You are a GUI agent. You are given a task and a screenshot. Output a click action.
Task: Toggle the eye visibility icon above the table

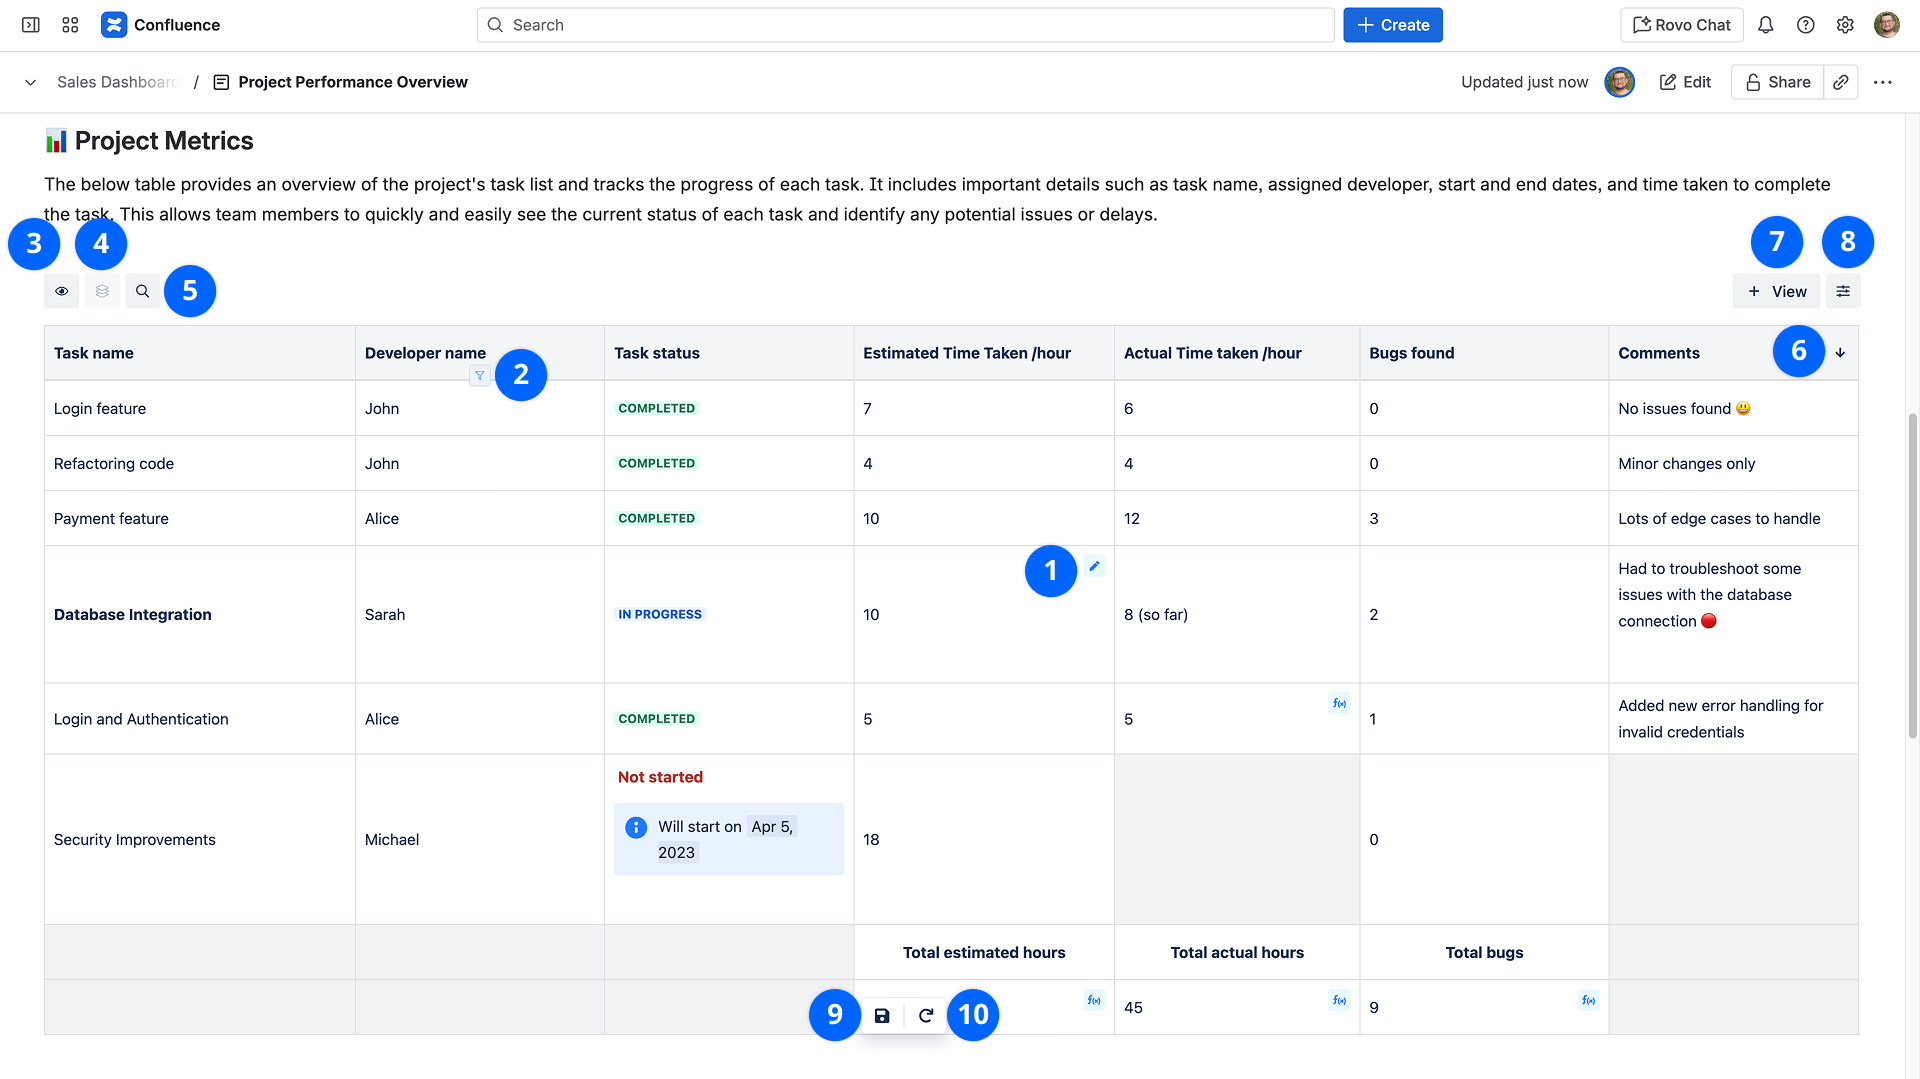(62, 291)
